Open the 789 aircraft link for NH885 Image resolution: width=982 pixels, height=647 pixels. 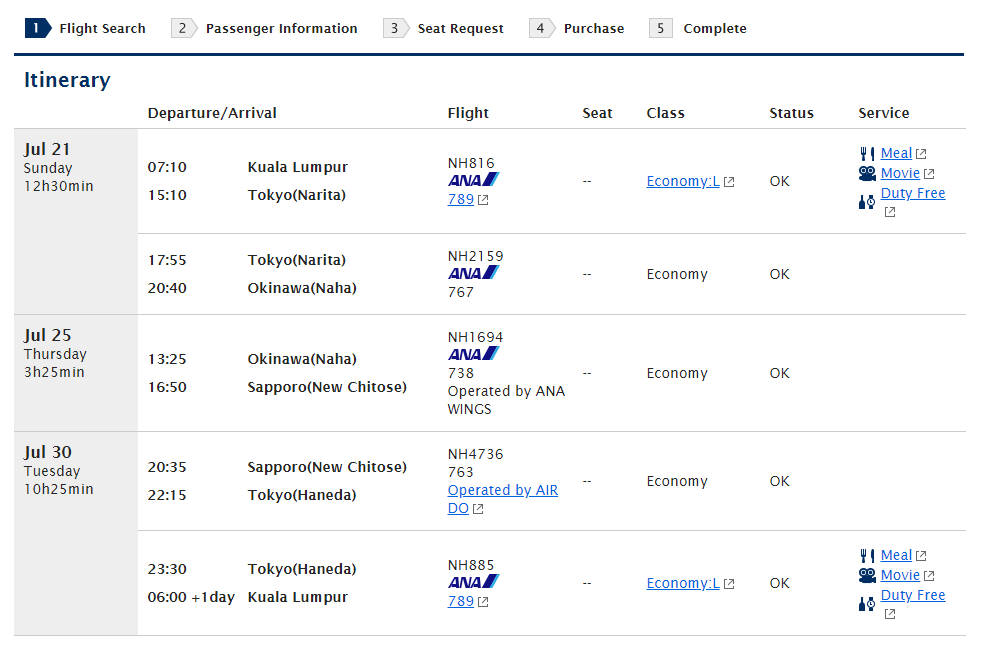tap(460, 601)
